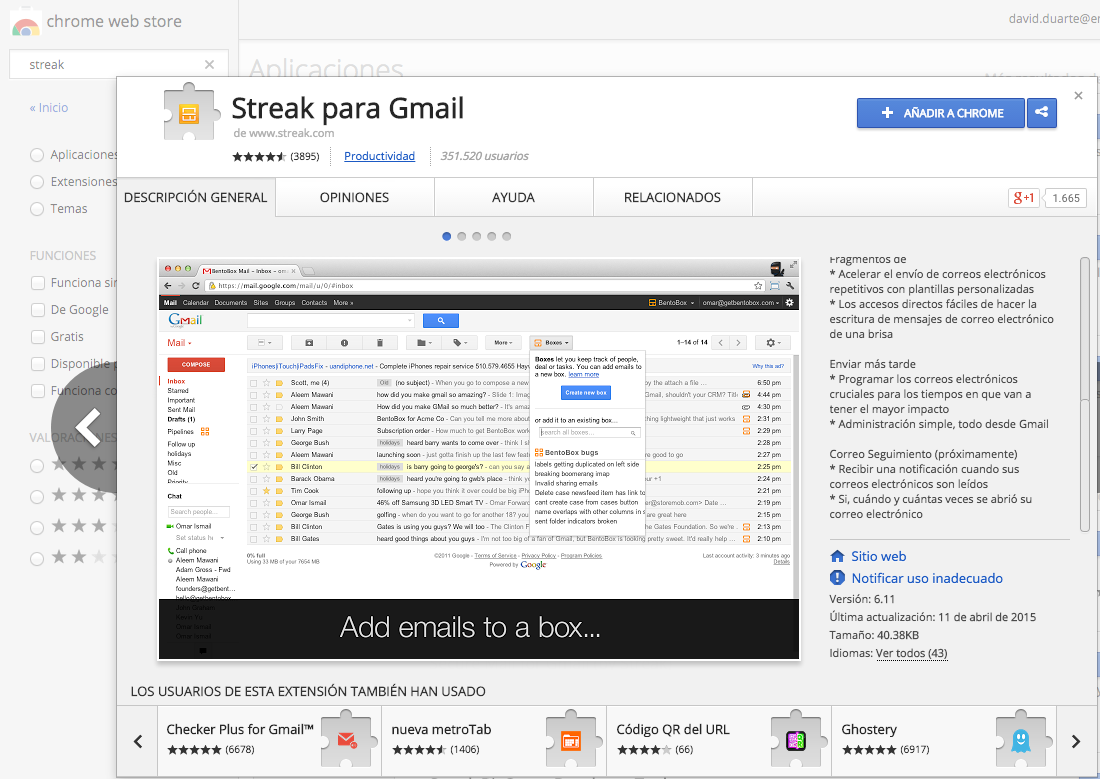
Task: Tick the 'Funciona si…' checkbox
Action: (x=38, y=283)
